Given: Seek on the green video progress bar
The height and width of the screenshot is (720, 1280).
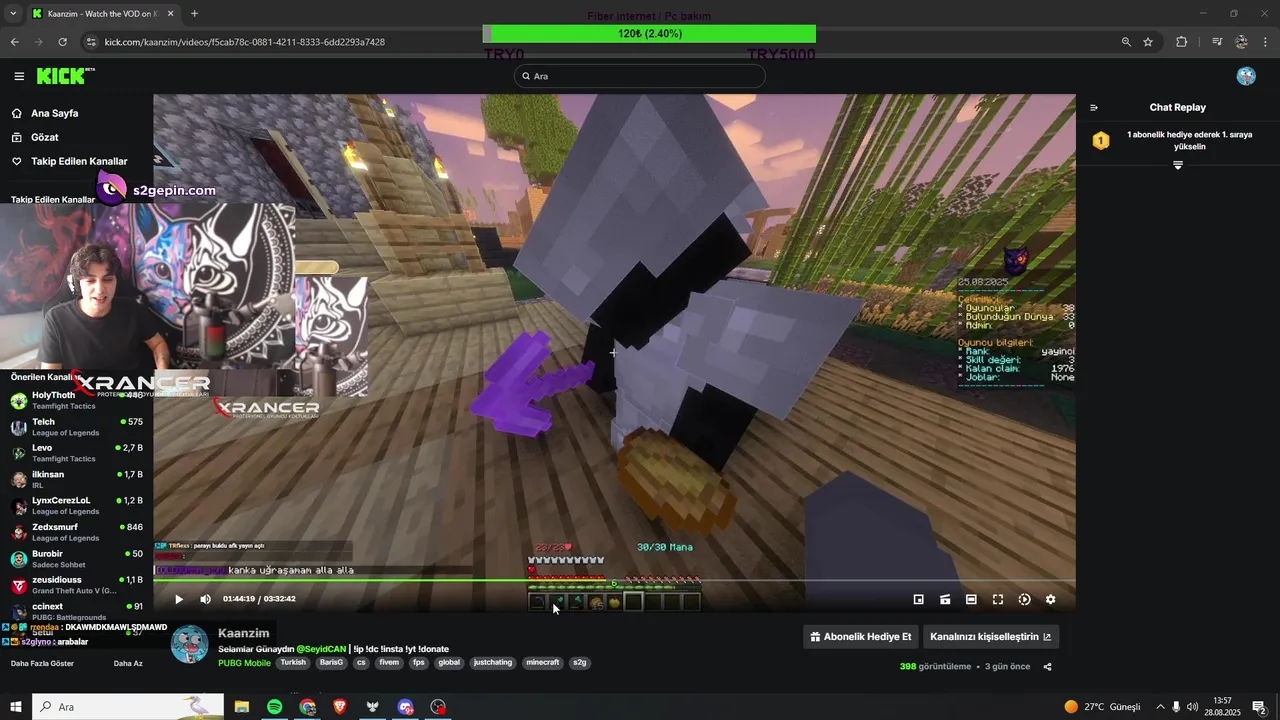Looking at the screenshot, I should tap(614, 580).
